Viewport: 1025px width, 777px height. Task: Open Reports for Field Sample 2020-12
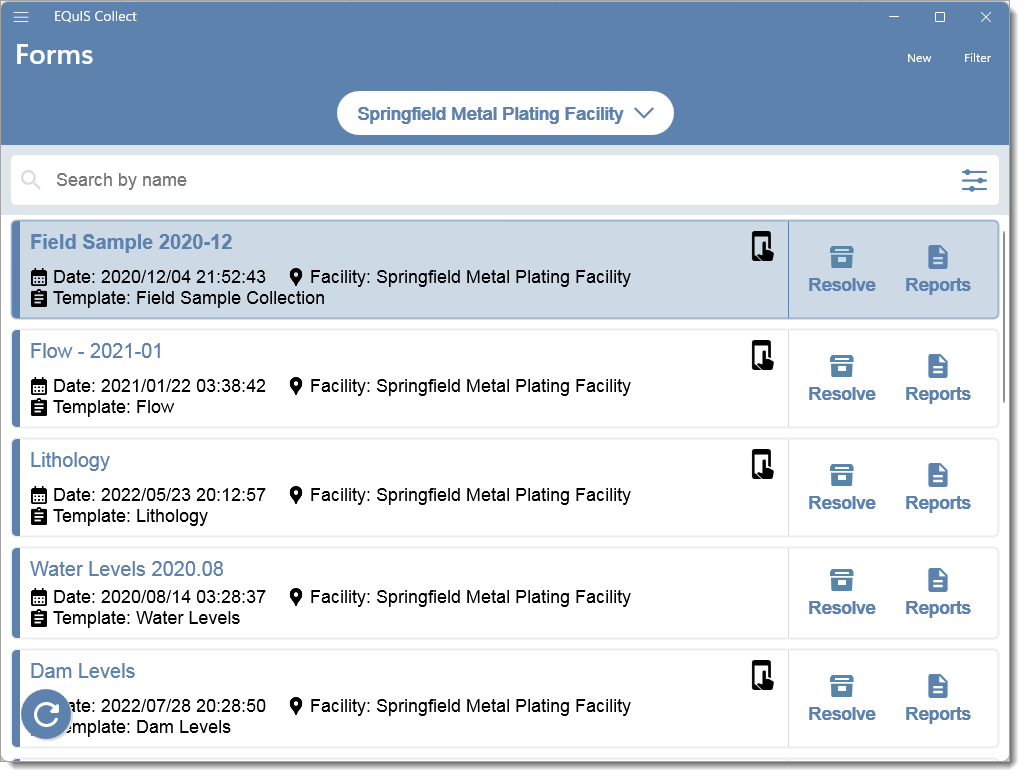click(937, 270)
